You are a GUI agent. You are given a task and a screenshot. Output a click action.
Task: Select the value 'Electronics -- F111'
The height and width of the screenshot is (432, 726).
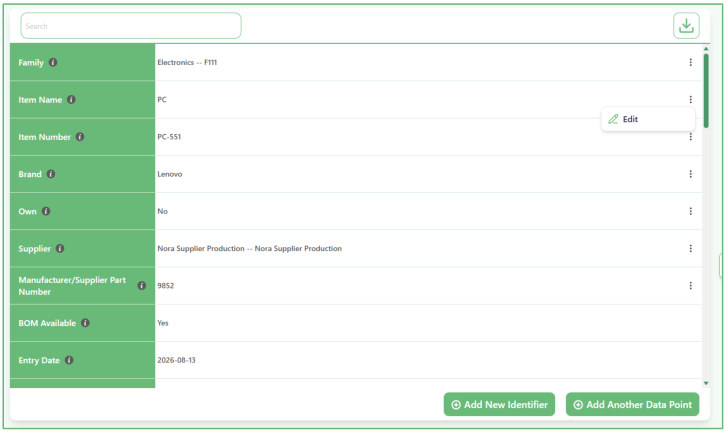click(187, 62)
